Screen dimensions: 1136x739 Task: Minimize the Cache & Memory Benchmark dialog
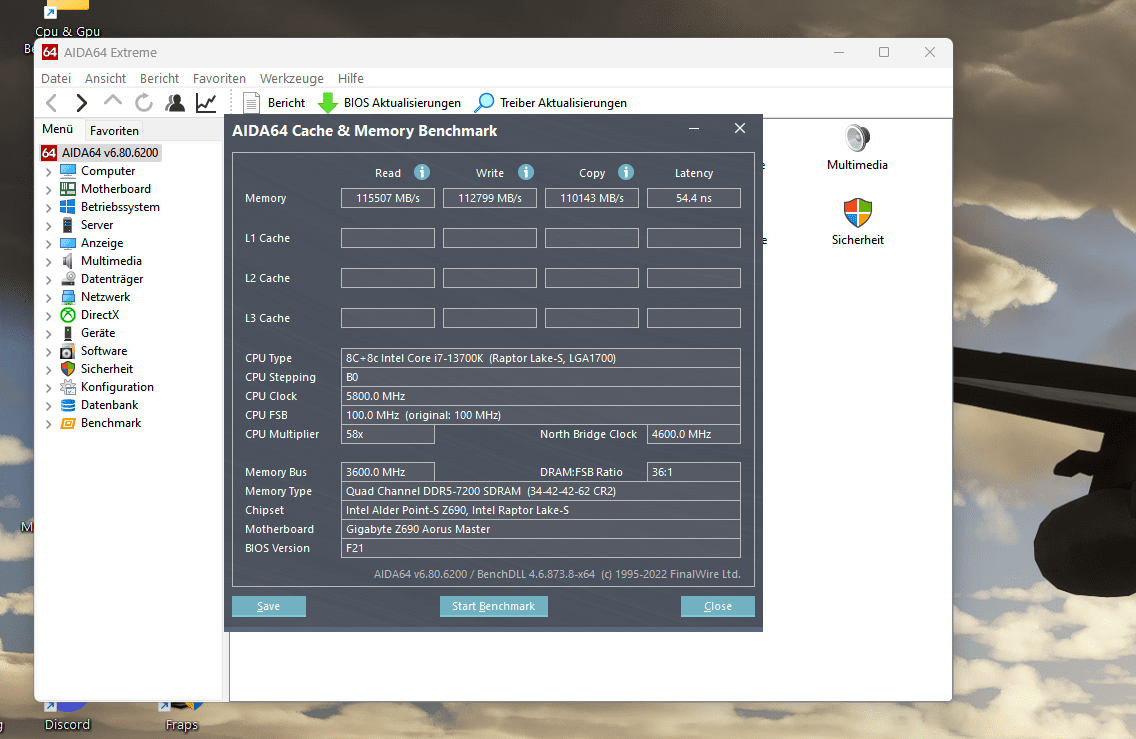coord(694,128)
